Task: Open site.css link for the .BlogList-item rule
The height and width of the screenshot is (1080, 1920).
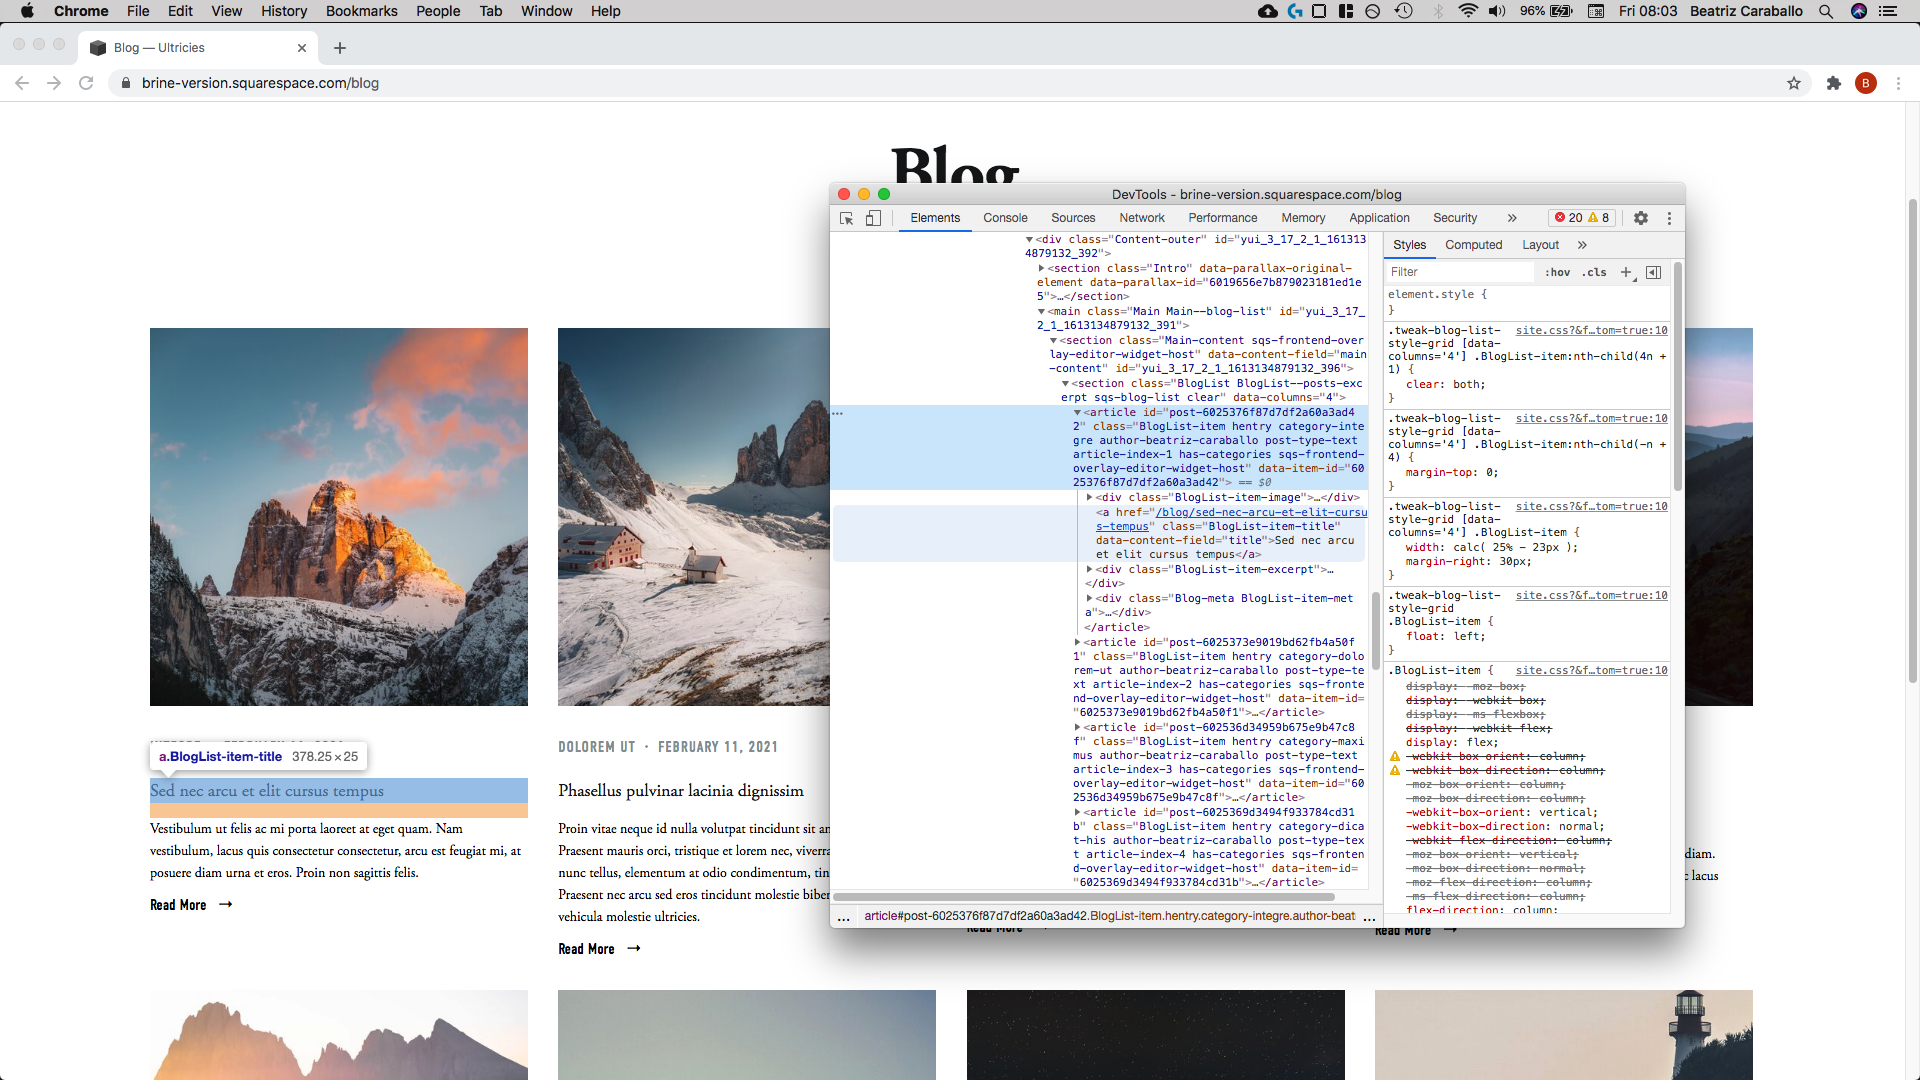Action: point(1591,670)
